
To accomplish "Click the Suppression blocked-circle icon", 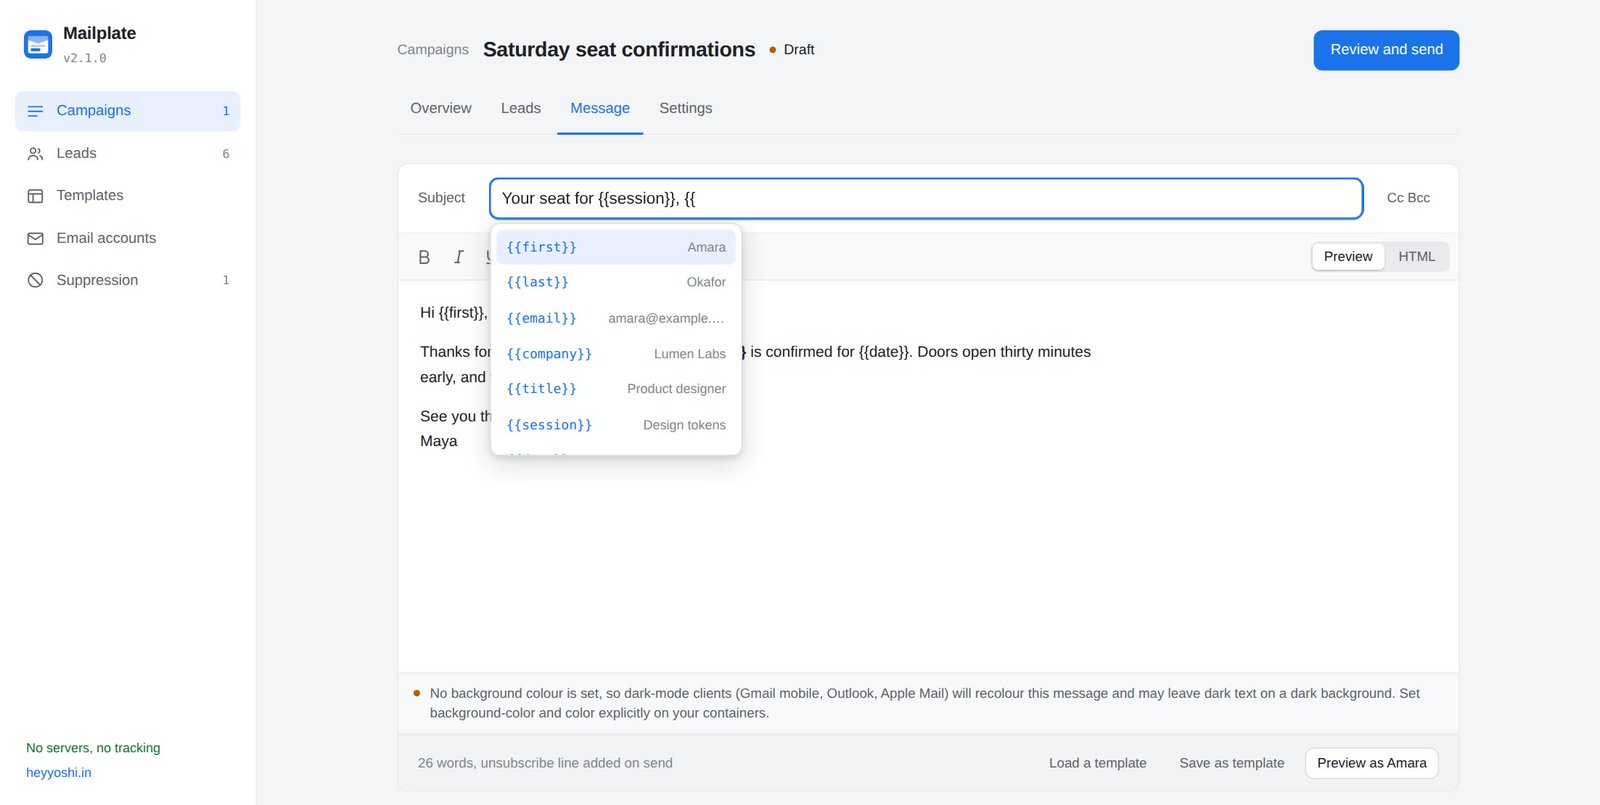I will 35,281.
